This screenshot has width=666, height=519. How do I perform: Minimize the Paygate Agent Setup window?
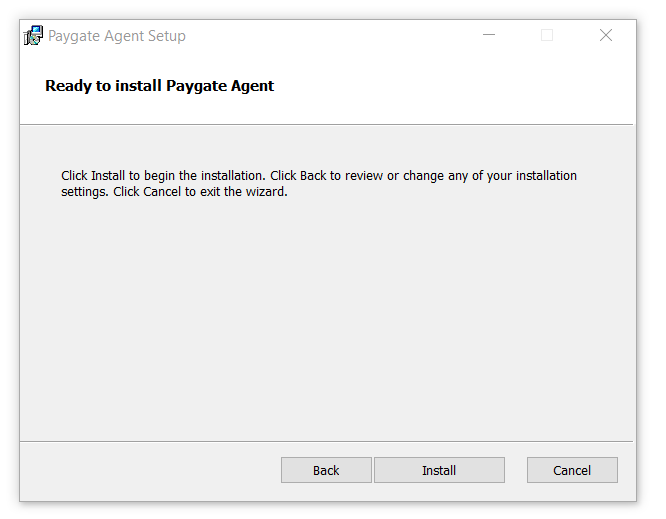coord(489,35)
